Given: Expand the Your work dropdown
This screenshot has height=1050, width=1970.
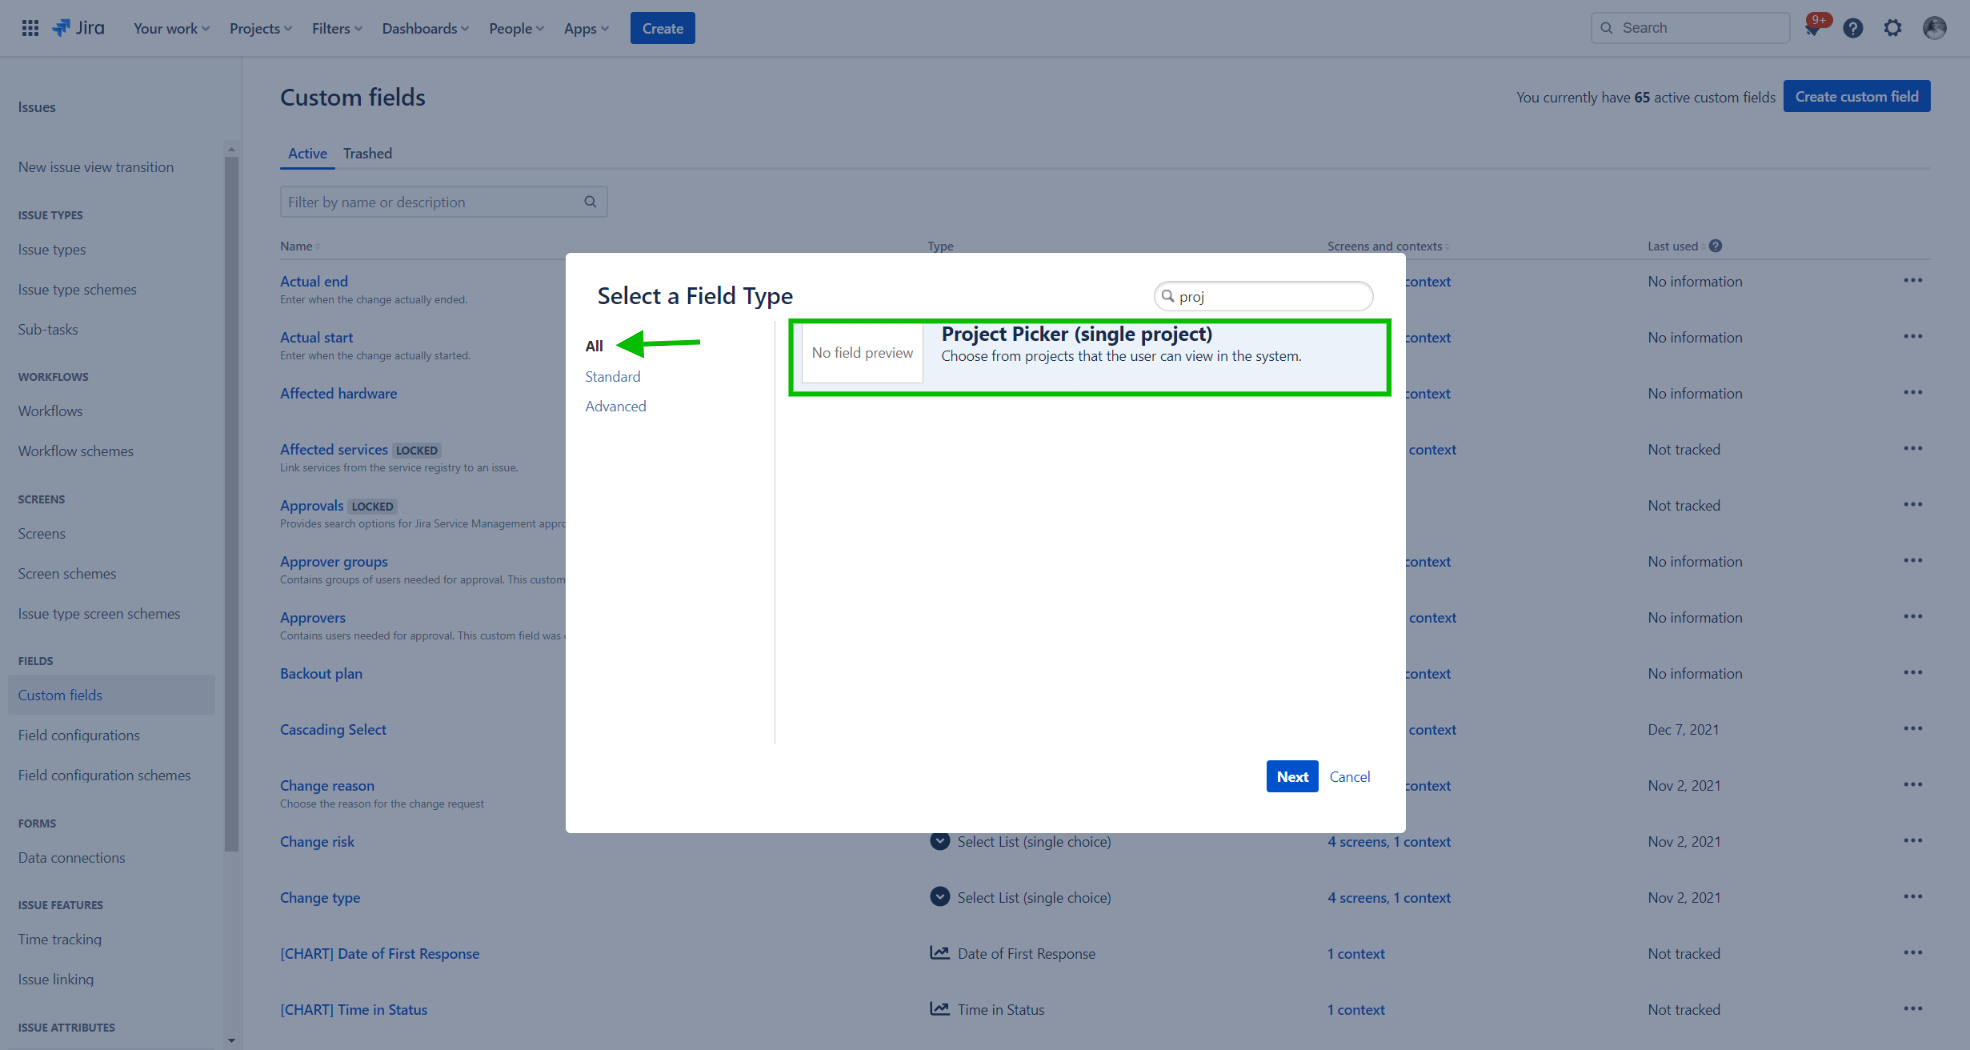Looking at the screenshot, I should pyautogui.click(x=171, y=28).
